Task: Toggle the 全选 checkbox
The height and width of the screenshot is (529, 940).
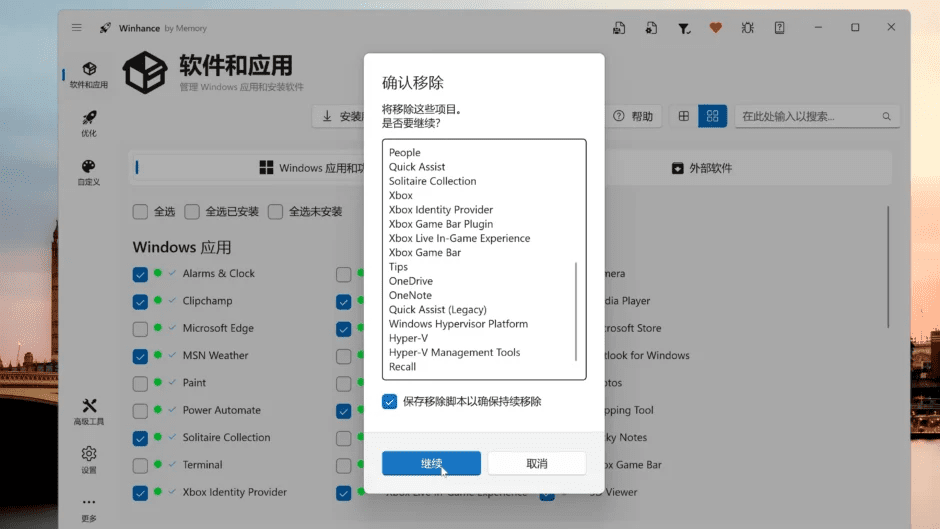Action: click(140, 212)
